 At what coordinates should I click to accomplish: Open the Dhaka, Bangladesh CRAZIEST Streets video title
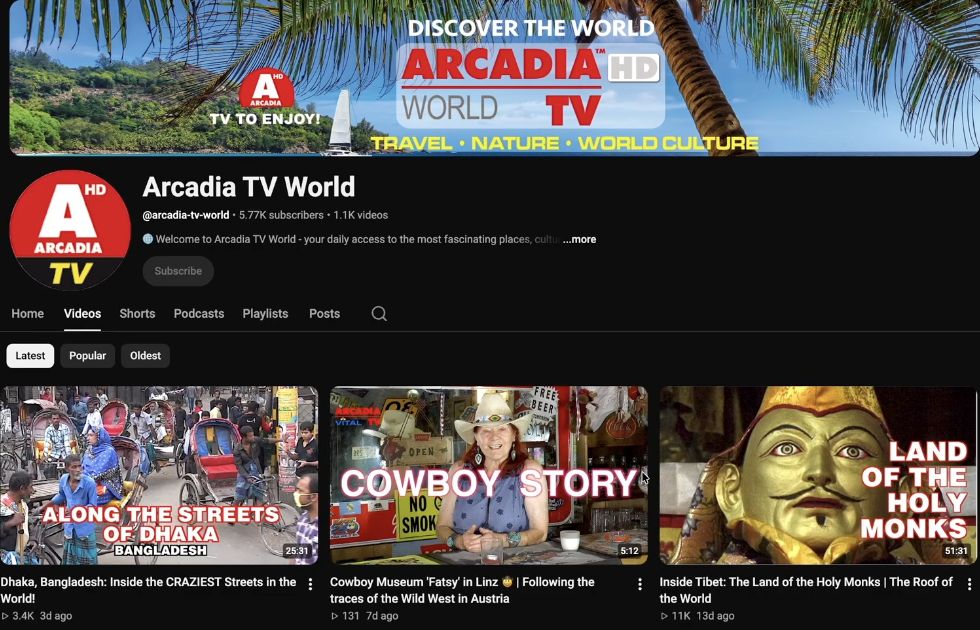(148, 590)
